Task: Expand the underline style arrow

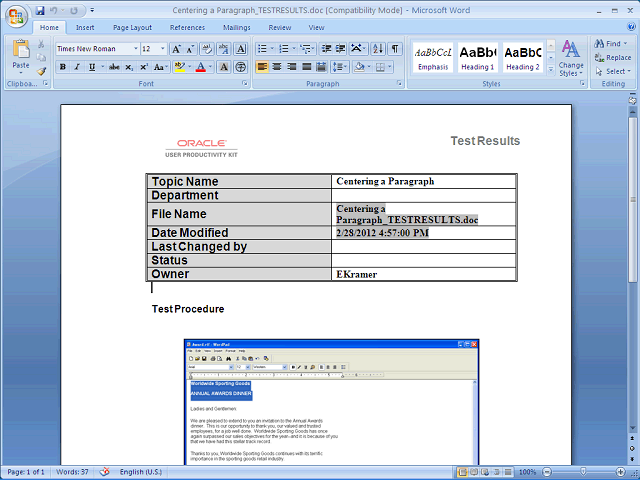Action: point(102,67)
